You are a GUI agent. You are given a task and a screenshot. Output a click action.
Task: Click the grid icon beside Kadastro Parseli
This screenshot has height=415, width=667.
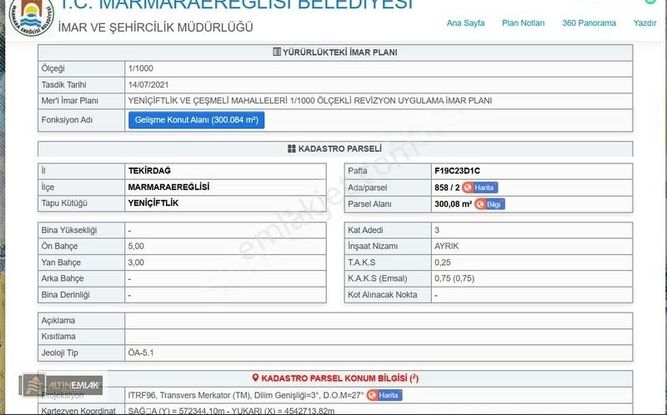click(x=291, y=148)
